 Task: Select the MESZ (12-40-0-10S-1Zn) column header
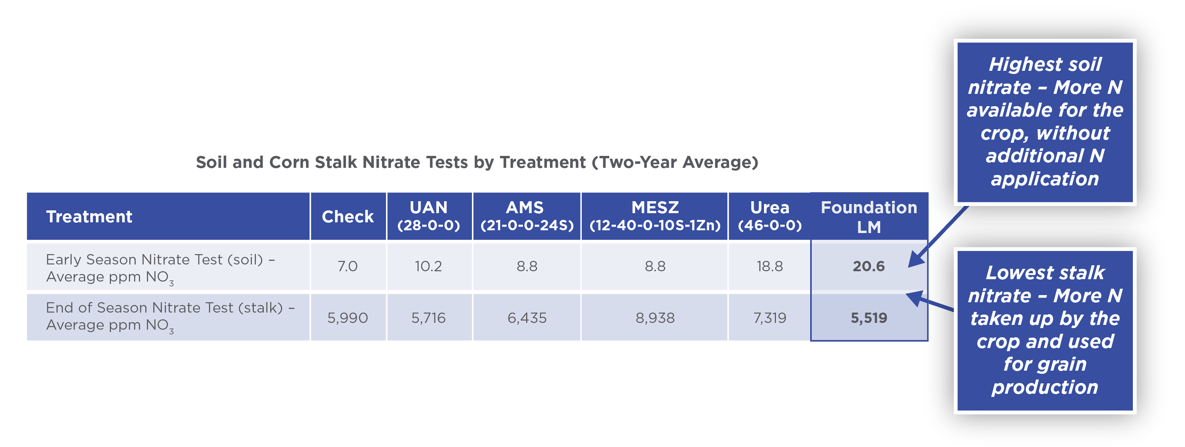tap(654, 216)
